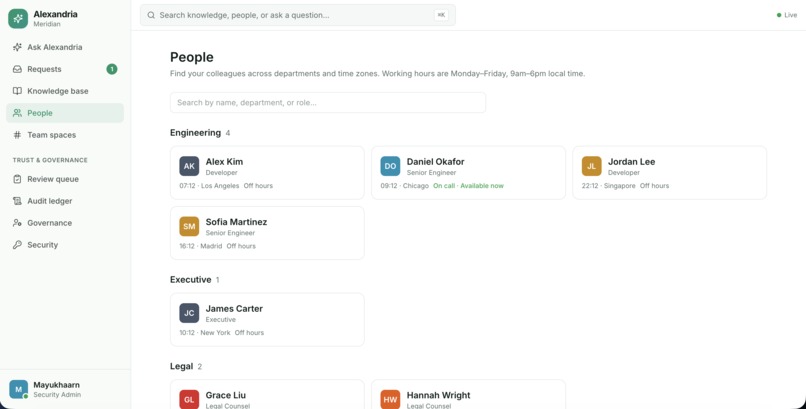Image resolution: width=806 pixels, height=409 pixels.
Task: Click the search by name field
Action: [328, 103]
